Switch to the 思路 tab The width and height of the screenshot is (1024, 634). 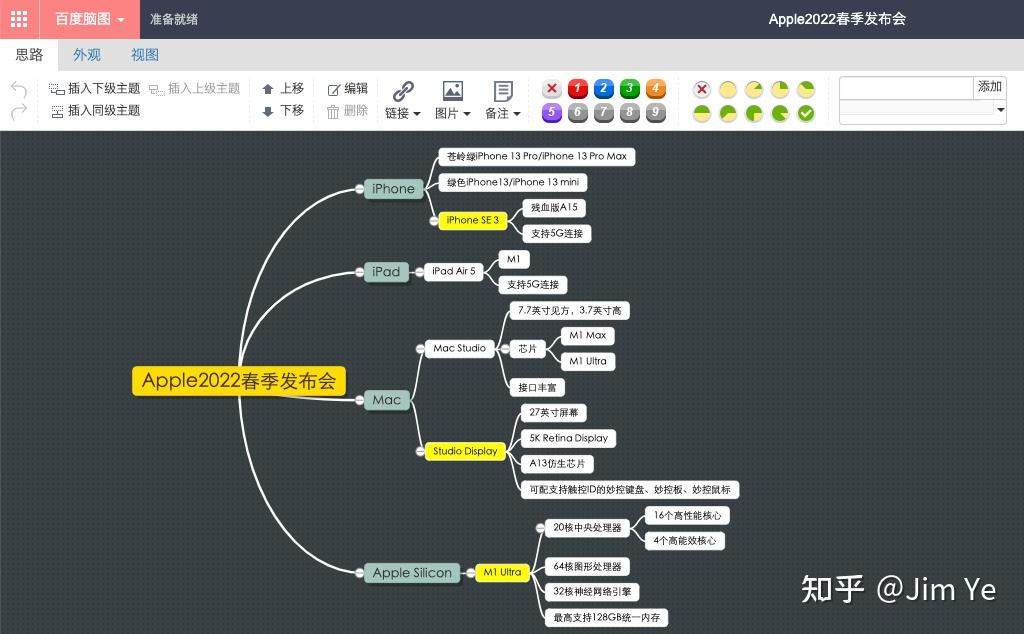29,55
